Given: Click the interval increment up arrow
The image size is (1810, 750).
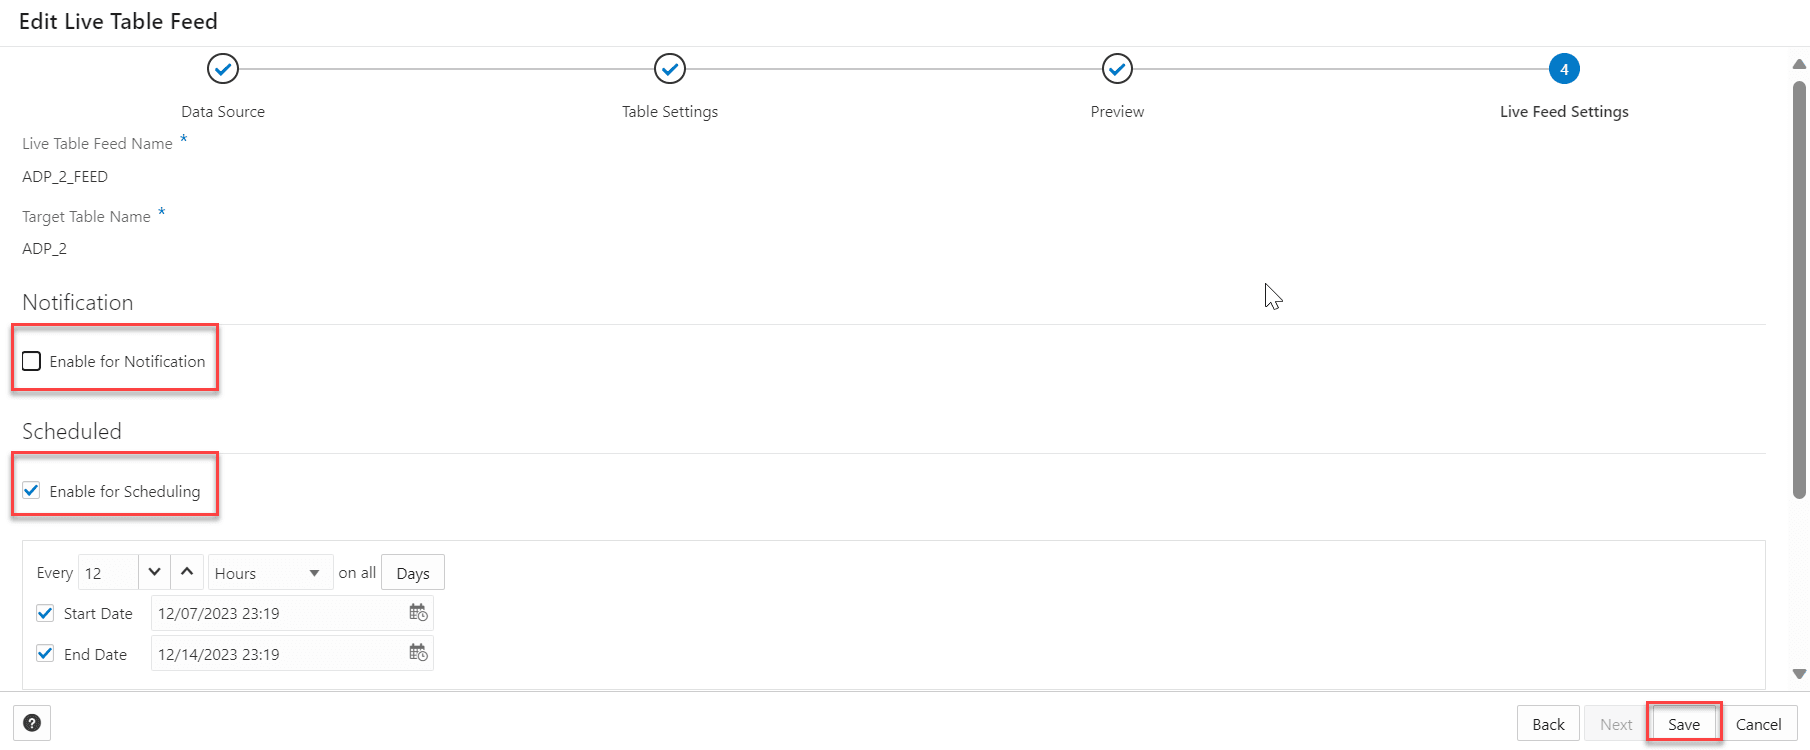Looking at the screenshot, I should coord(187,571).
